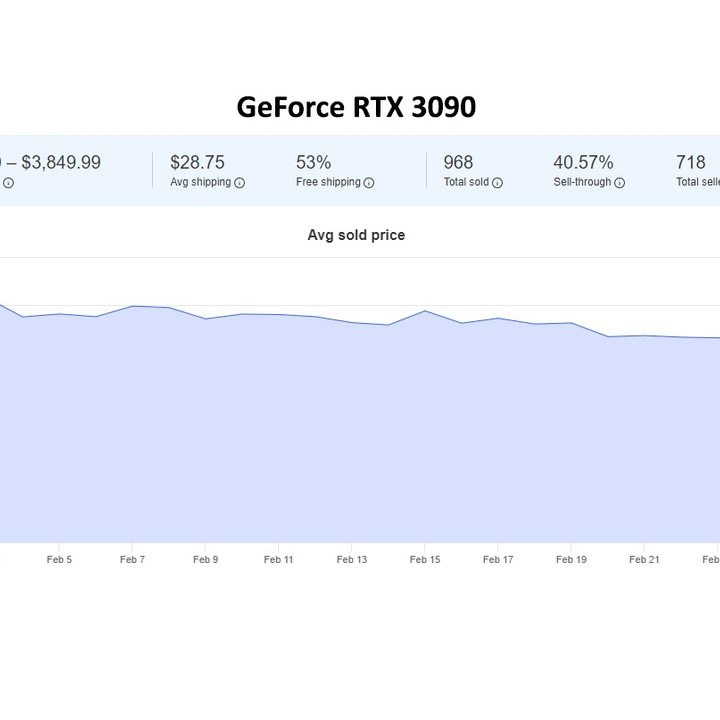720x720 pixels.
Task: Click the Feb 15 axis label
Action: point(425,559)
